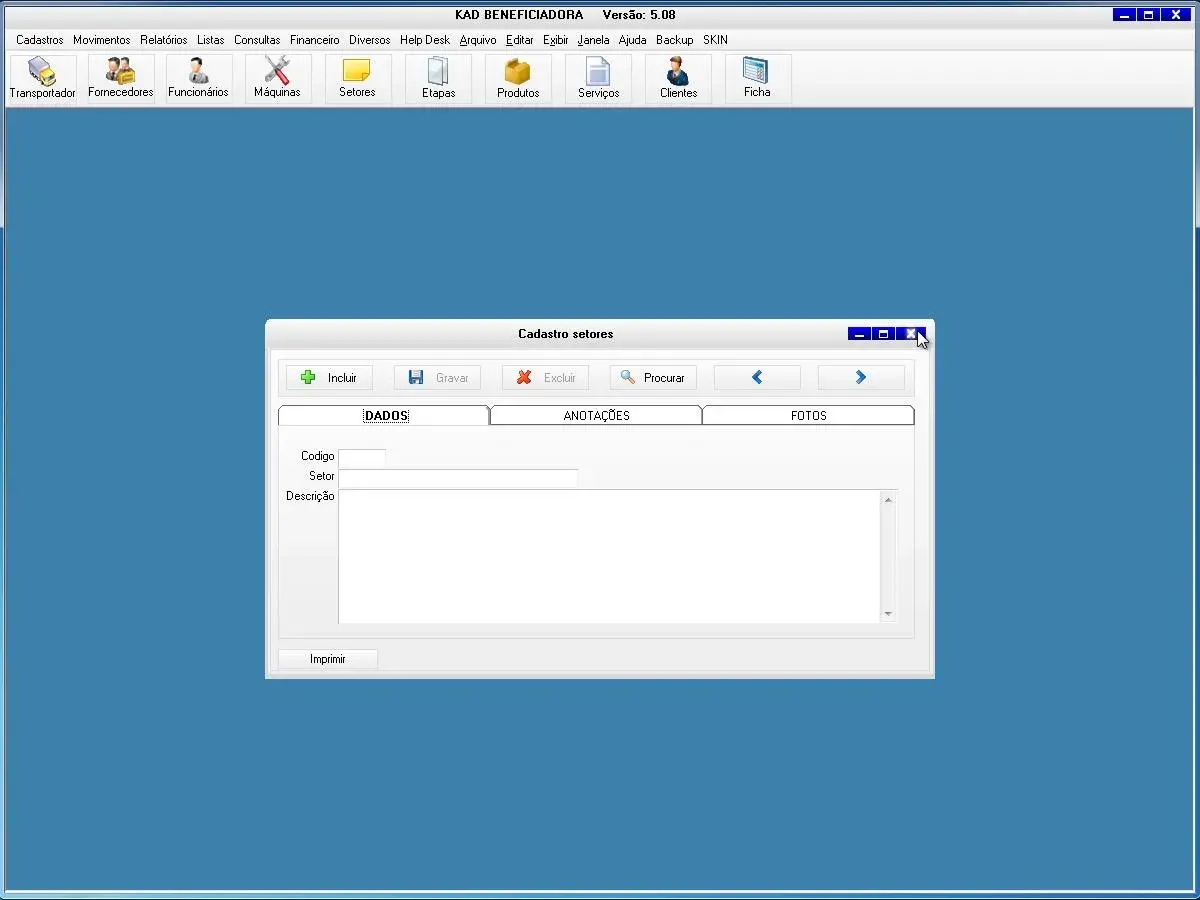Open the Financeiro menu
The height and width of the screenshot is (900, 1200).
(x=315, y=40)
